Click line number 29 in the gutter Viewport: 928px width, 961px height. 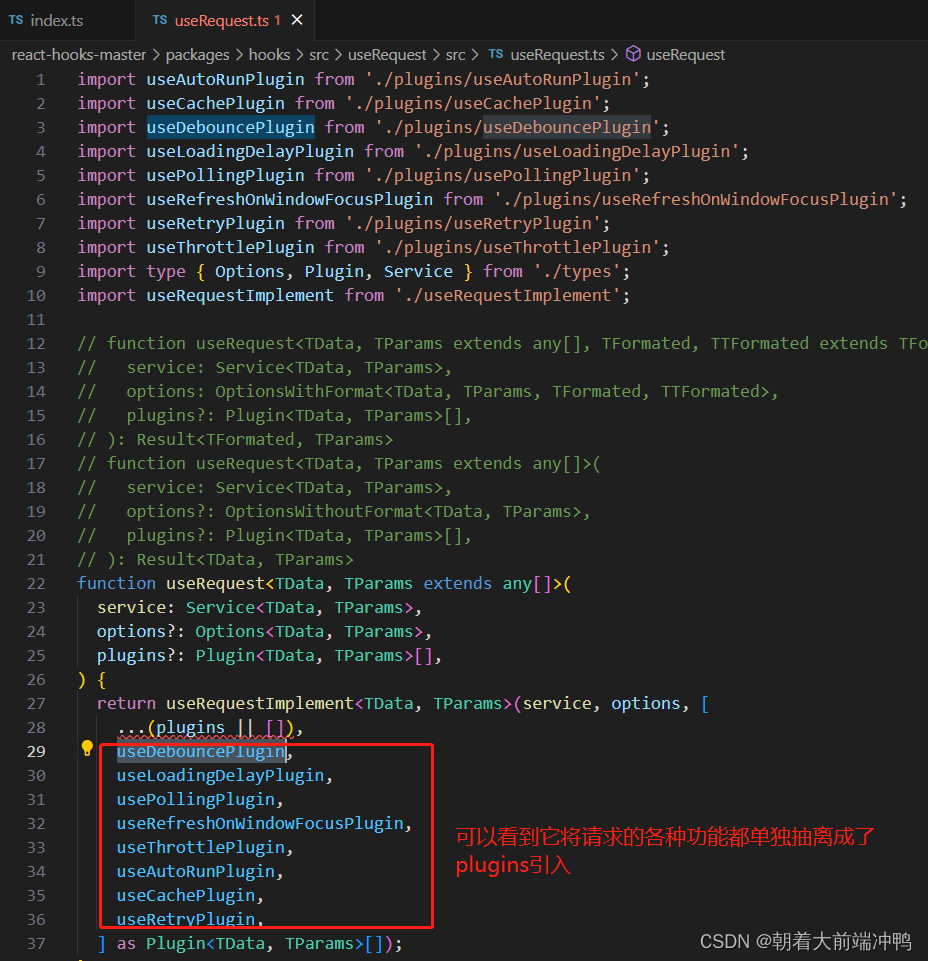click(x=36, y=751)
